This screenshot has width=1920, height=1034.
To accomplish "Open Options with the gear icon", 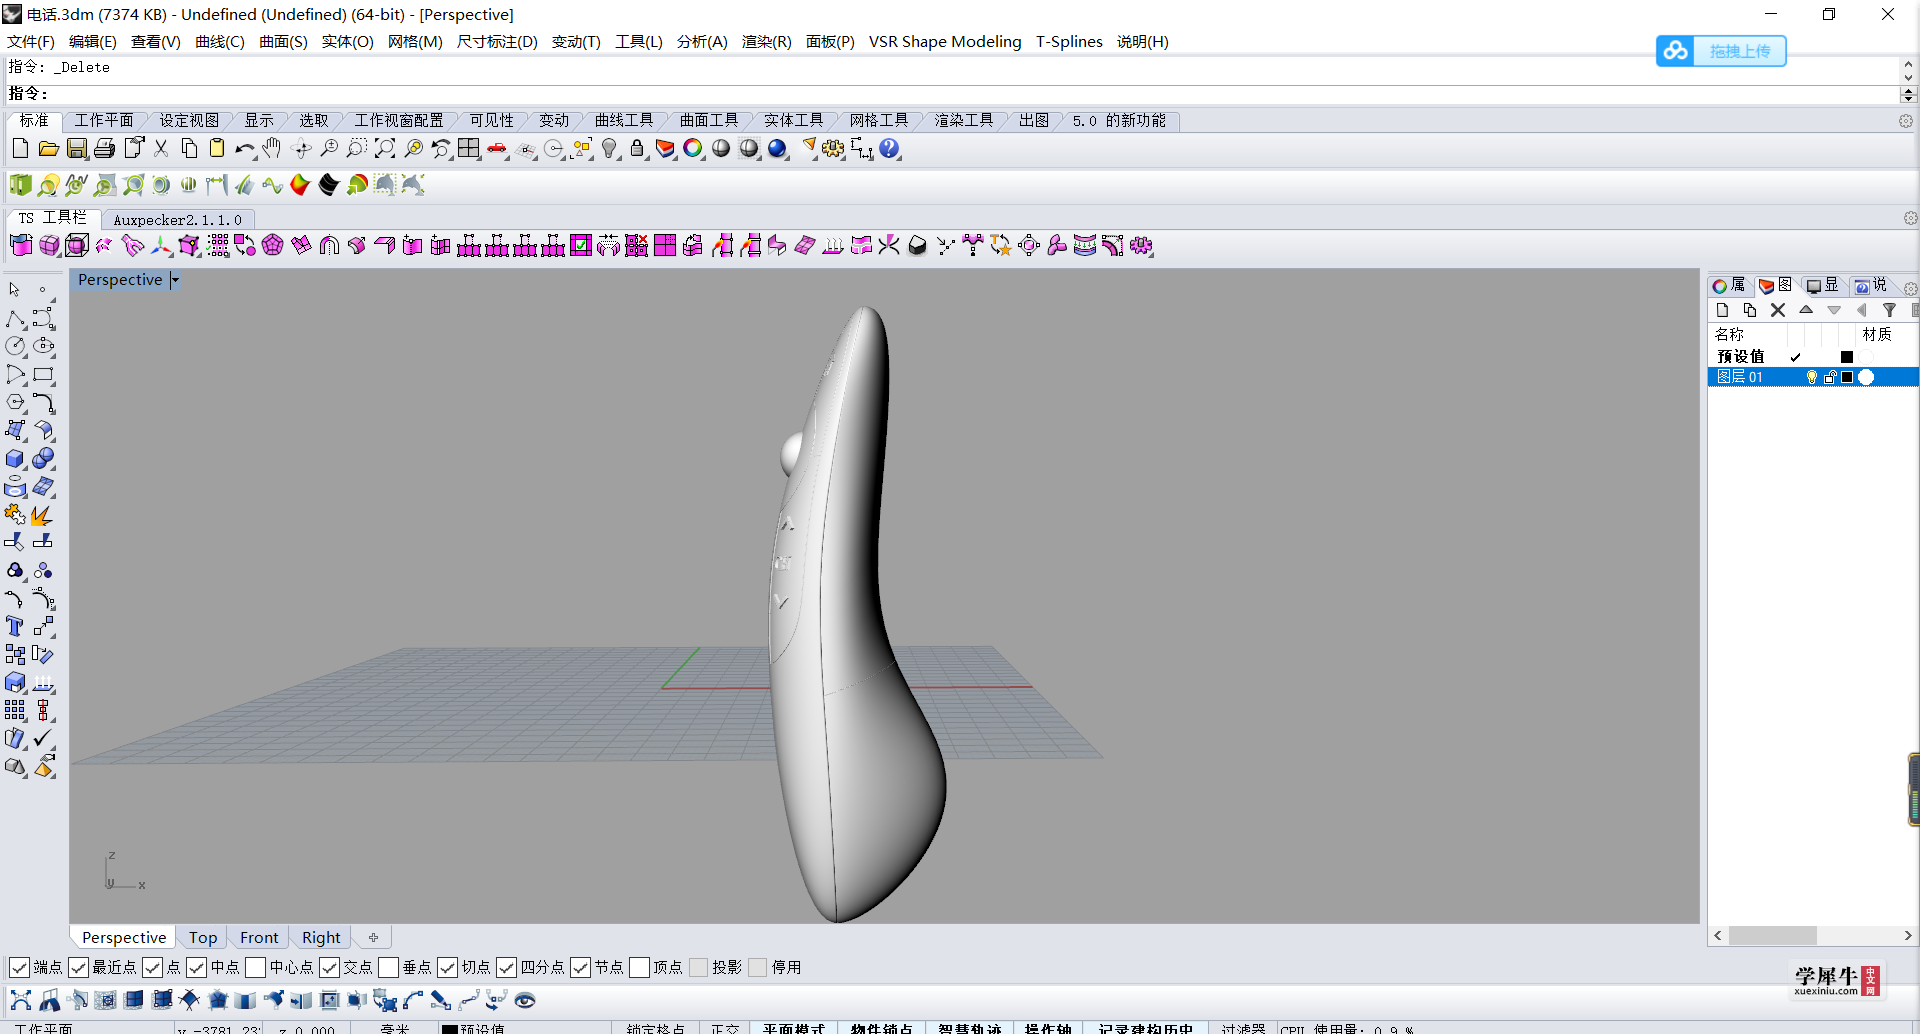I will click(x=833, y=149).
